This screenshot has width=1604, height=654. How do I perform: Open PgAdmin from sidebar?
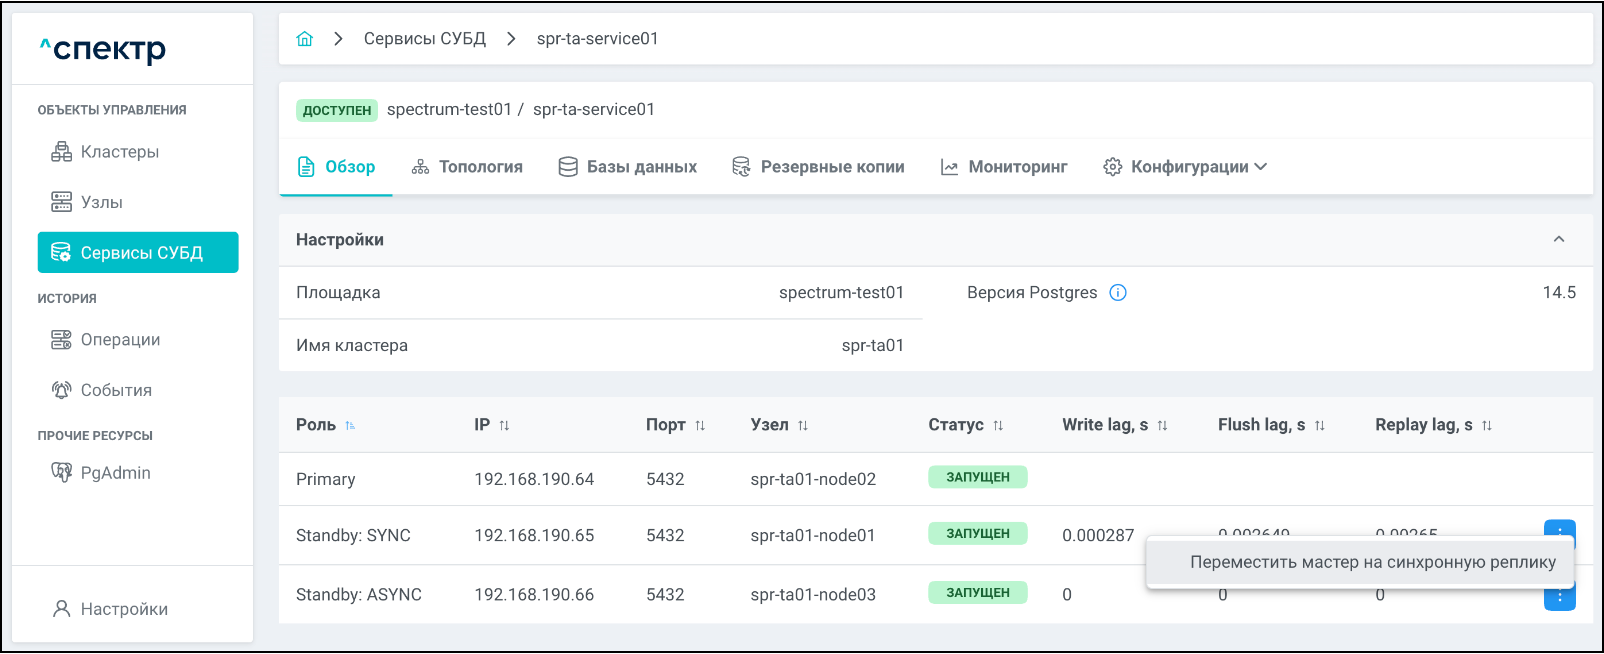[115, 473]
